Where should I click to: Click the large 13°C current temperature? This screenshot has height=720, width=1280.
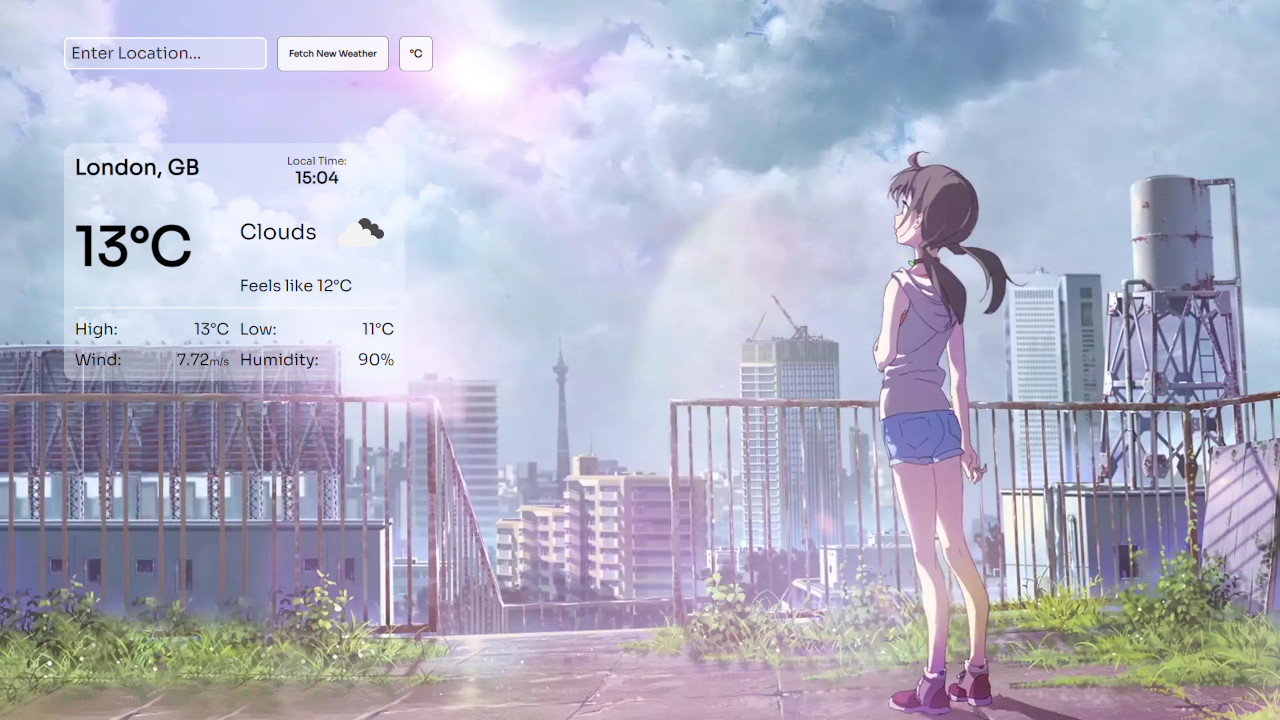133,246
